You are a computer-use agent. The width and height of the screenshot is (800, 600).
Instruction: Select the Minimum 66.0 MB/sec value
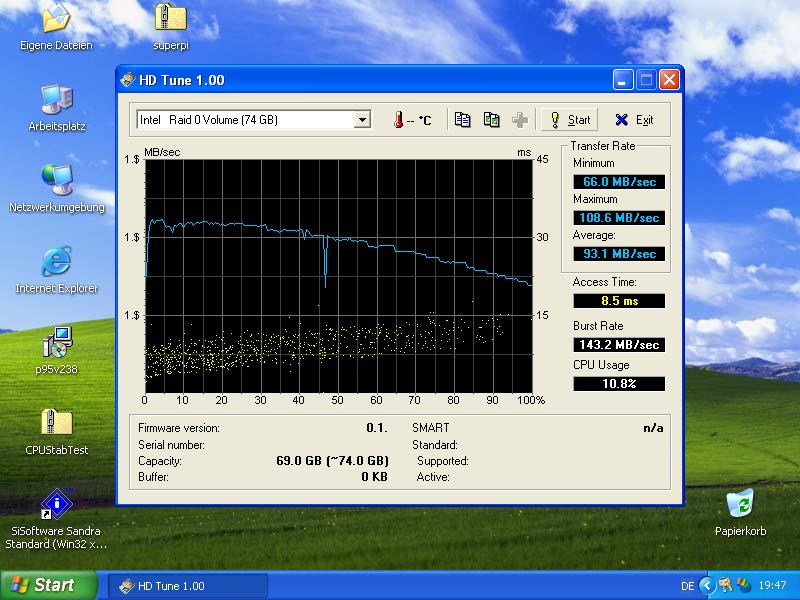619,182
